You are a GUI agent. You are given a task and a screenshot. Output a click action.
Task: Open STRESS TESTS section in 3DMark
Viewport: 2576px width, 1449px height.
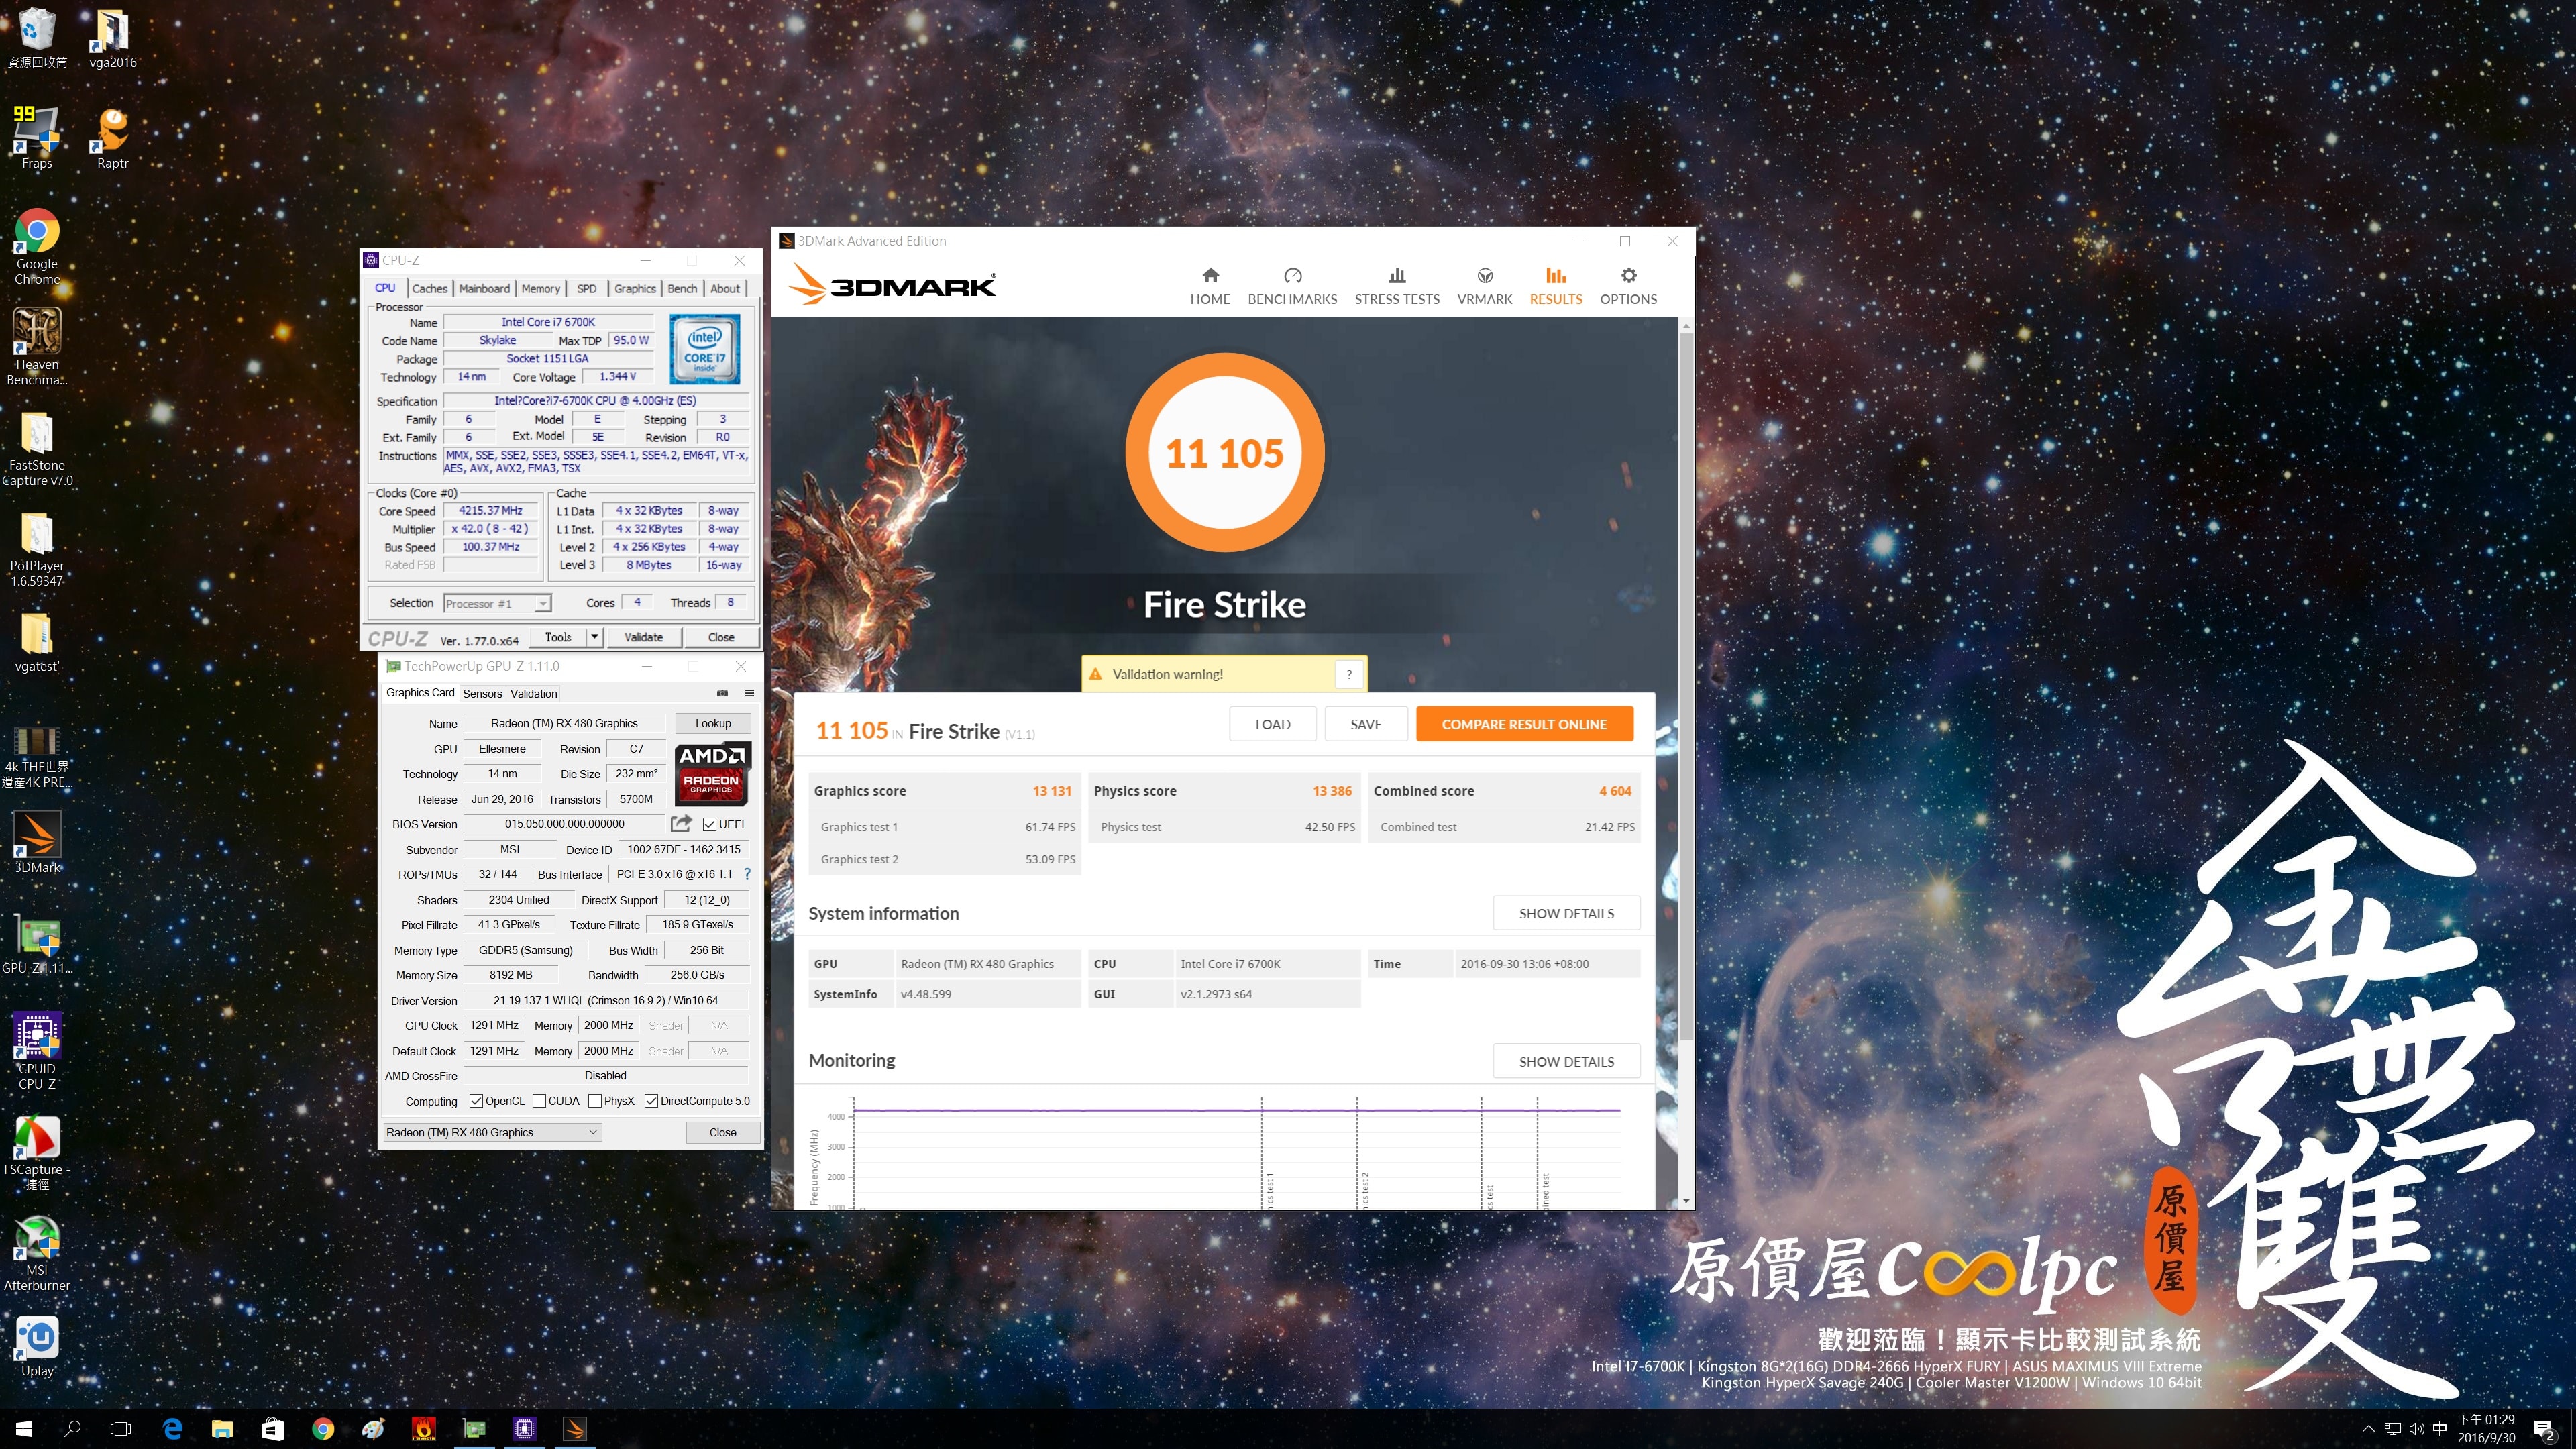point(1397,286)
